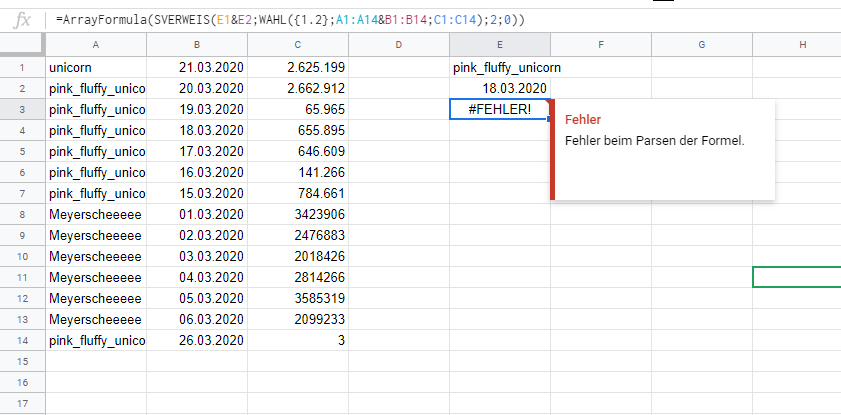The width and height of the screenshot is (841, 415).
Task: Click Meyerscheeeee cell in row 8
Action: pos(95,214)
